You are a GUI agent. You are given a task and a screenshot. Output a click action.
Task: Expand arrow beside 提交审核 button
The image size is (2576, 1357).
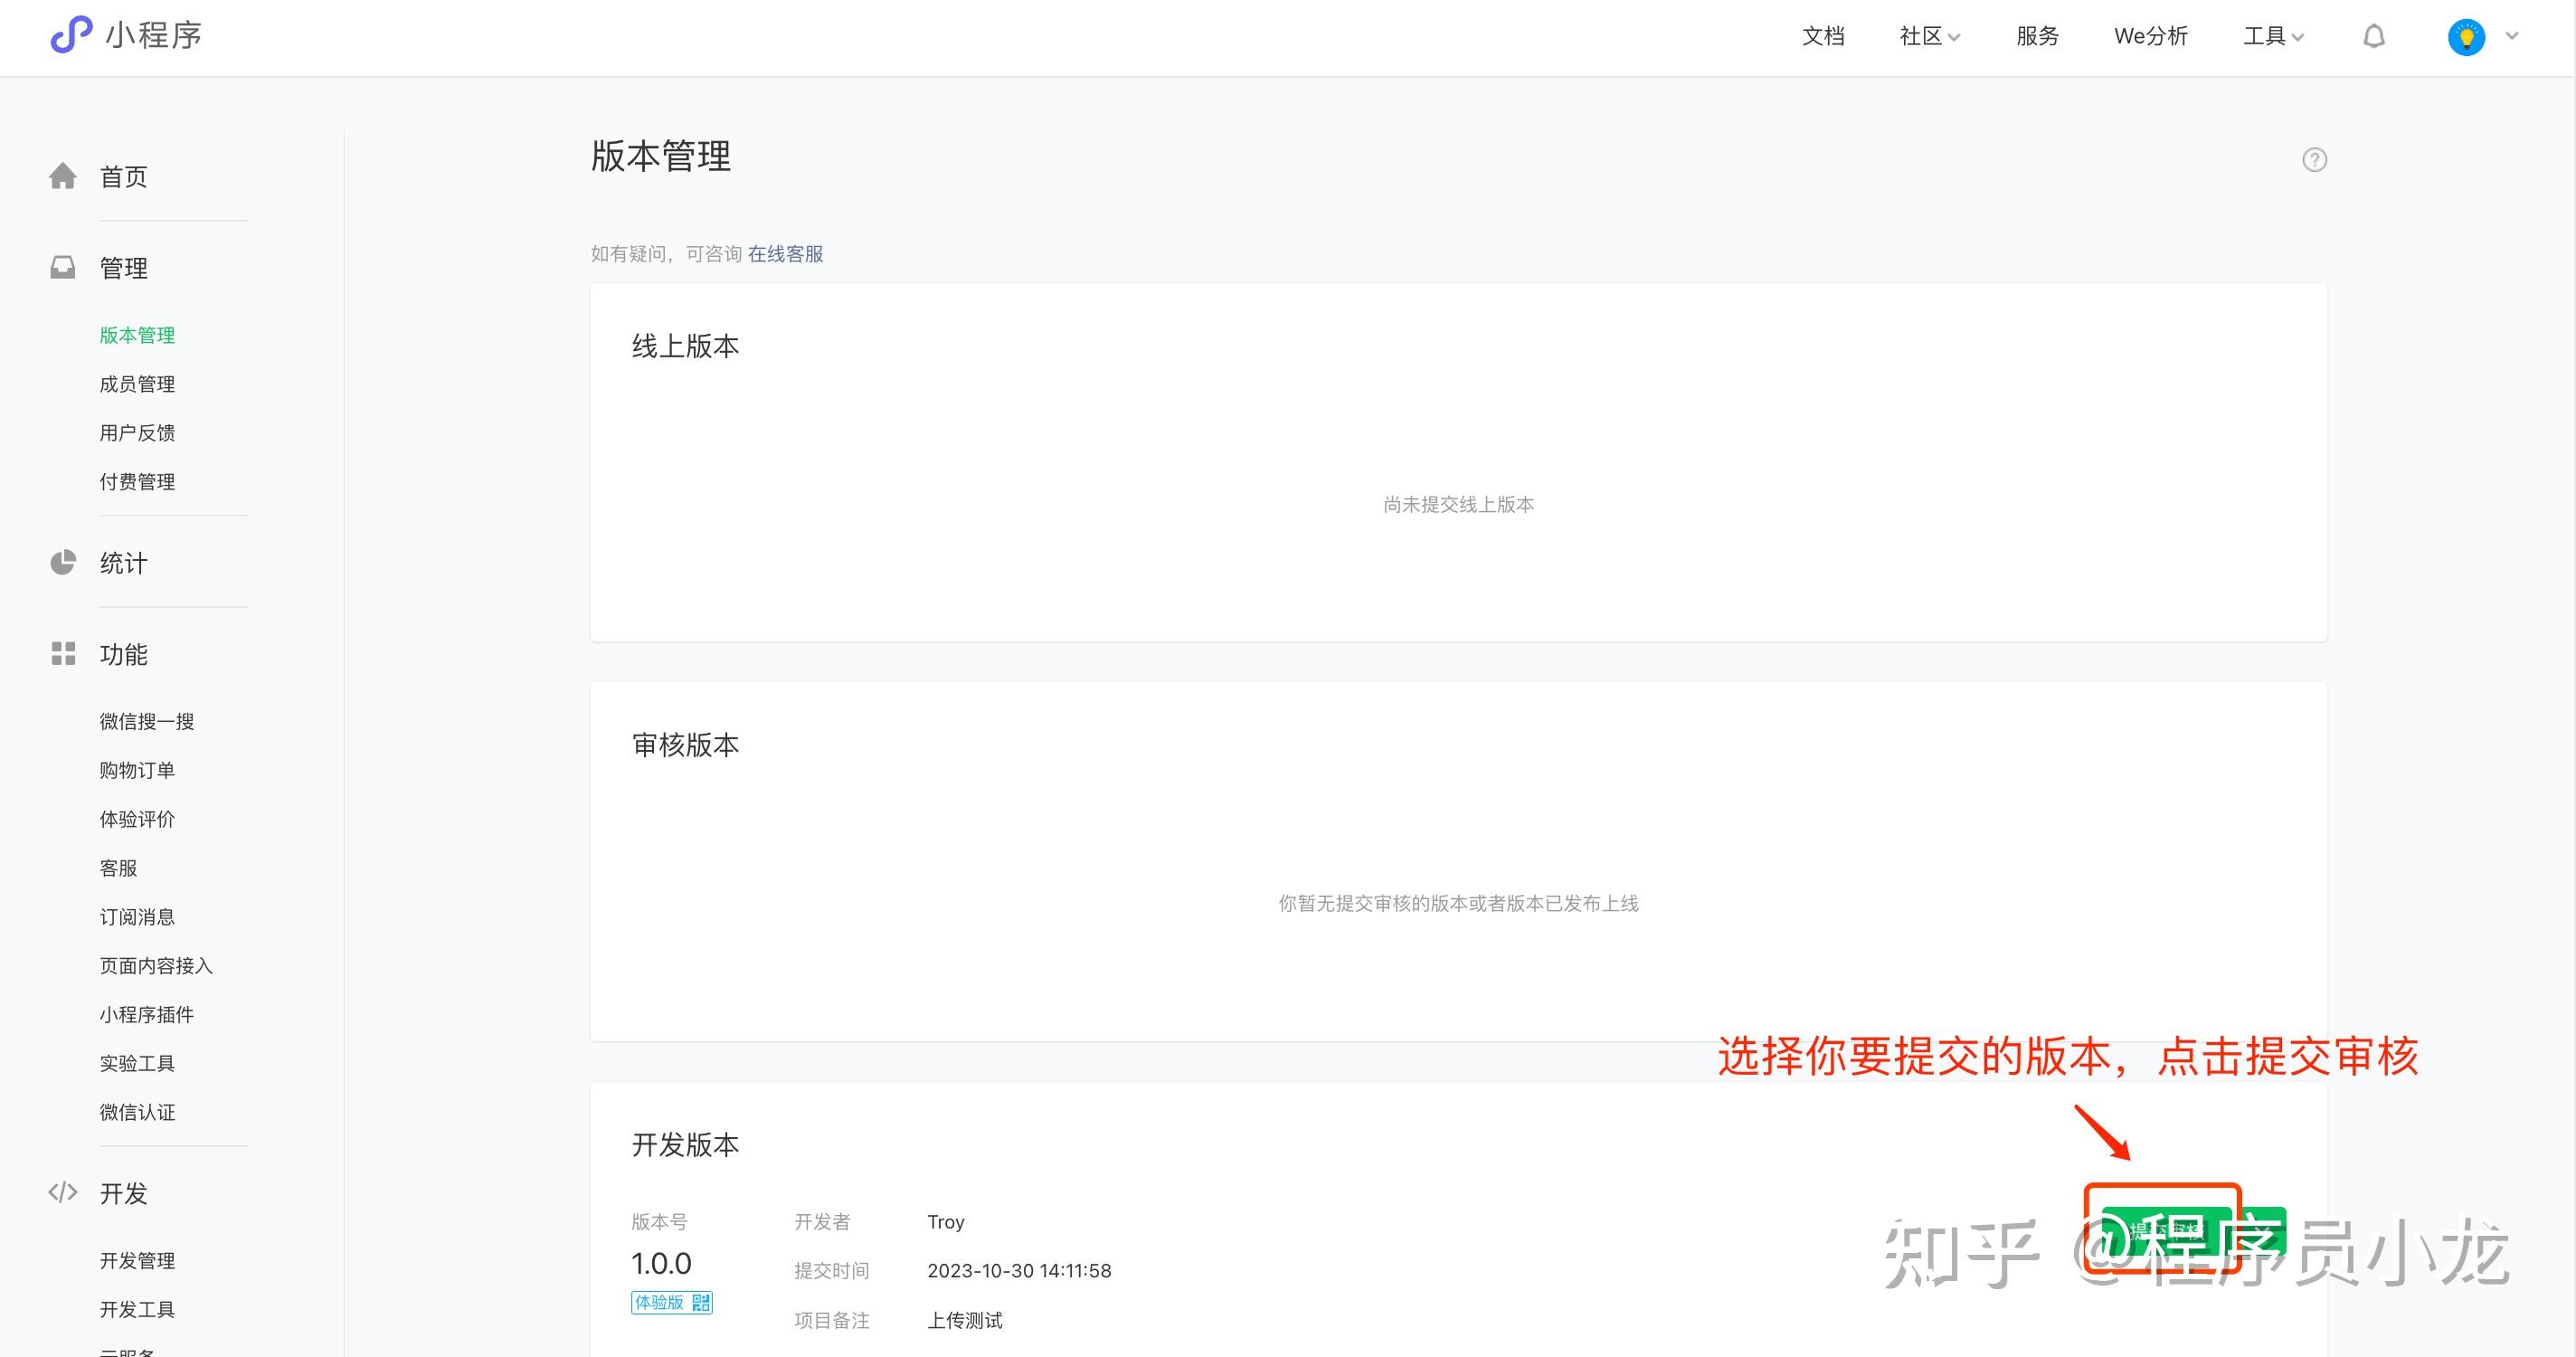(2262, 1230)
